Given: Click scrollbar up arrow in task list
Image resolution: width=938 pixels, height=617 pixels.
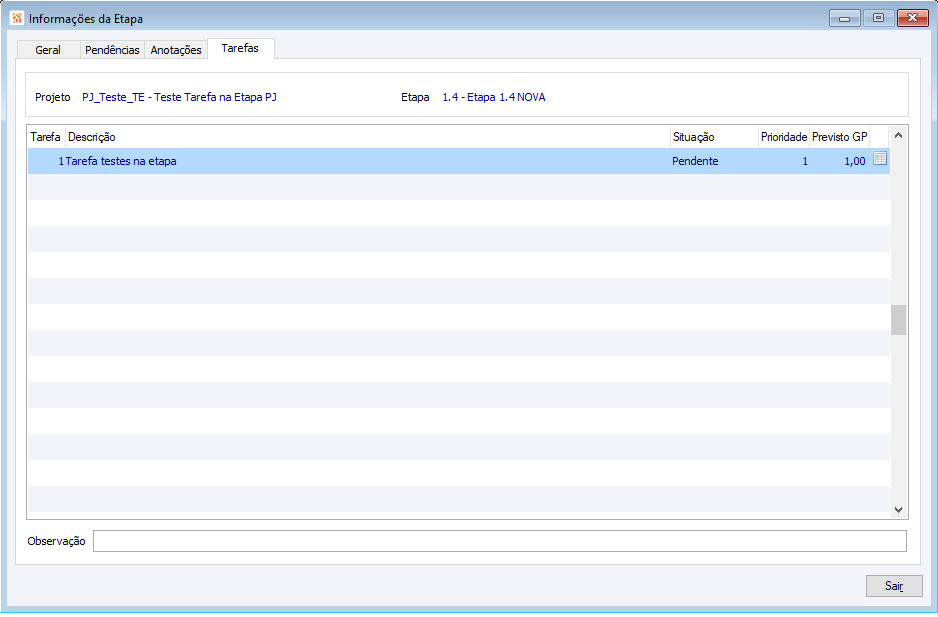Looking at the screenshot, I should pos(898,136).
